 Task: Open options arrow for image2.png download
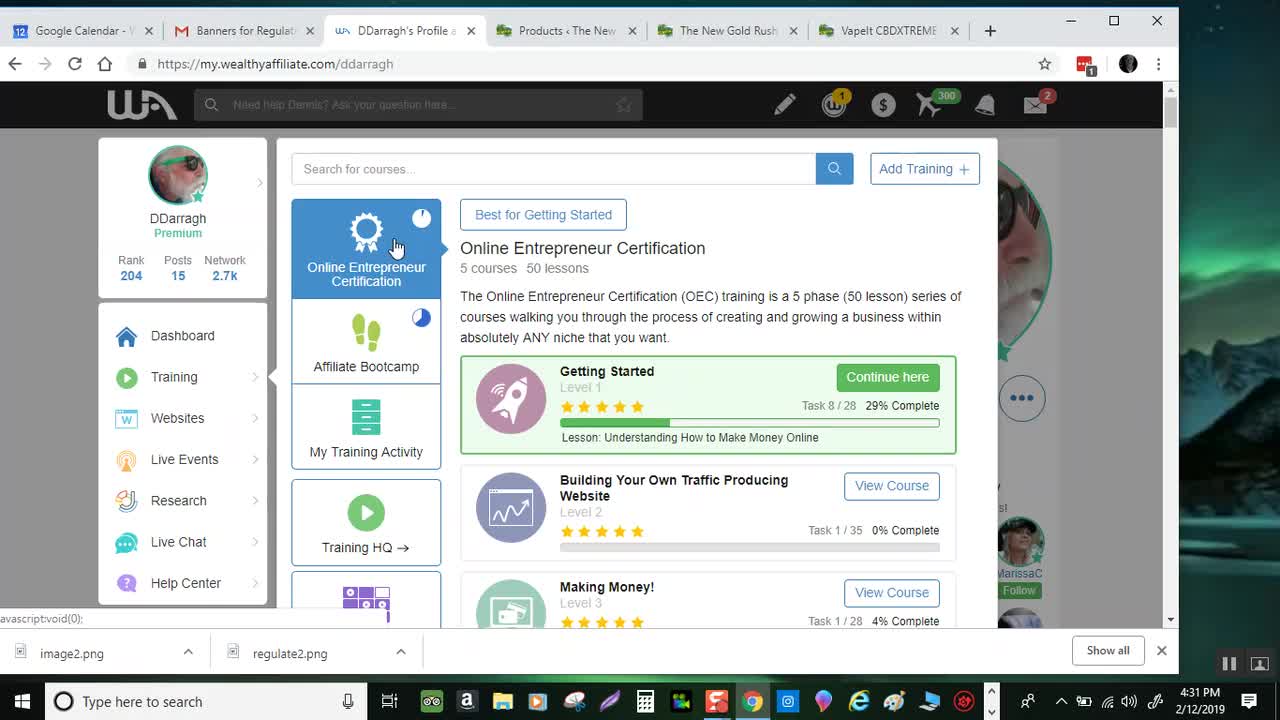(x=188, y=652)
